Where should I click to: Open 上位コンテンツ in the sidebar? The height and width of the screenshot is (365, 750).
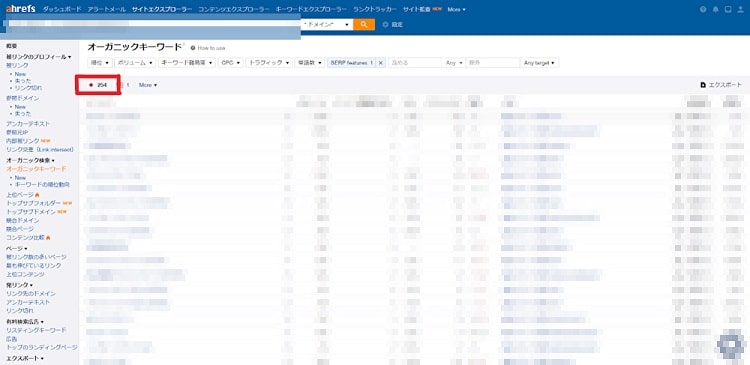pos(25,275)
